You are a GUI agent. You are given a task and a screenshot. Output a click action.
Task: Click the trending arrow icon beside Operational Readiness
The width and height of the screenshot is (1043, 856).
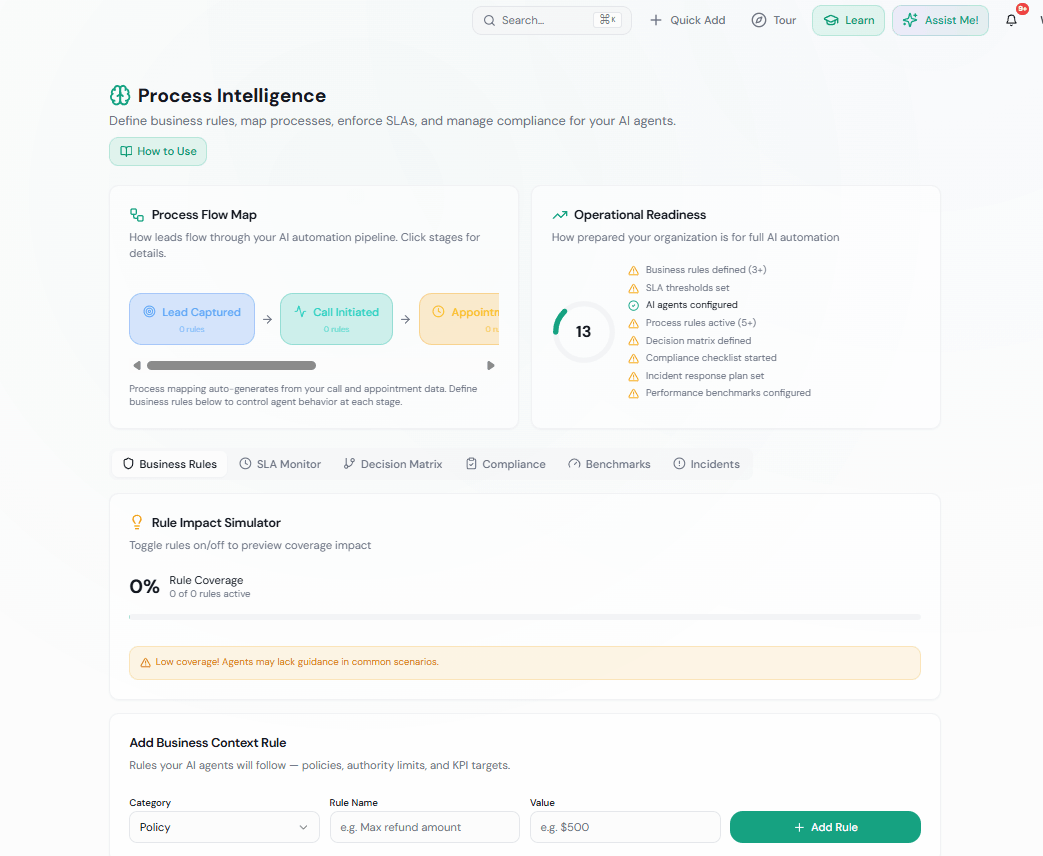(x=560, y=214)
